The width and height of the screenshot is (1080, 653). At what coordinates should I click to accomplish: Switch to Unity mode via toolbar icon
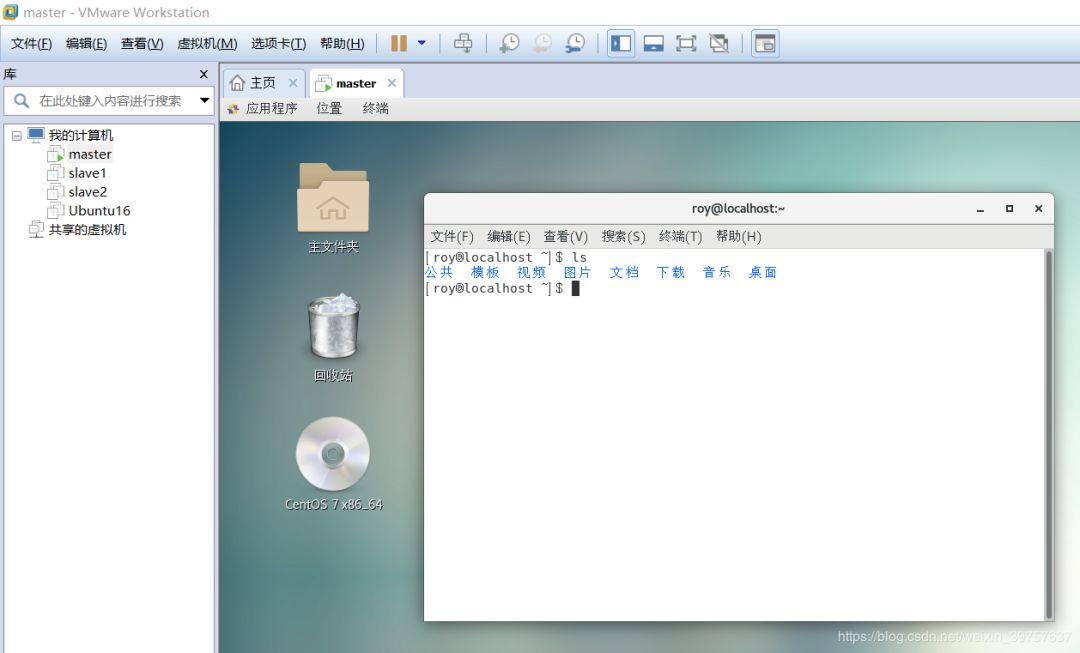[x=718, y=42]
